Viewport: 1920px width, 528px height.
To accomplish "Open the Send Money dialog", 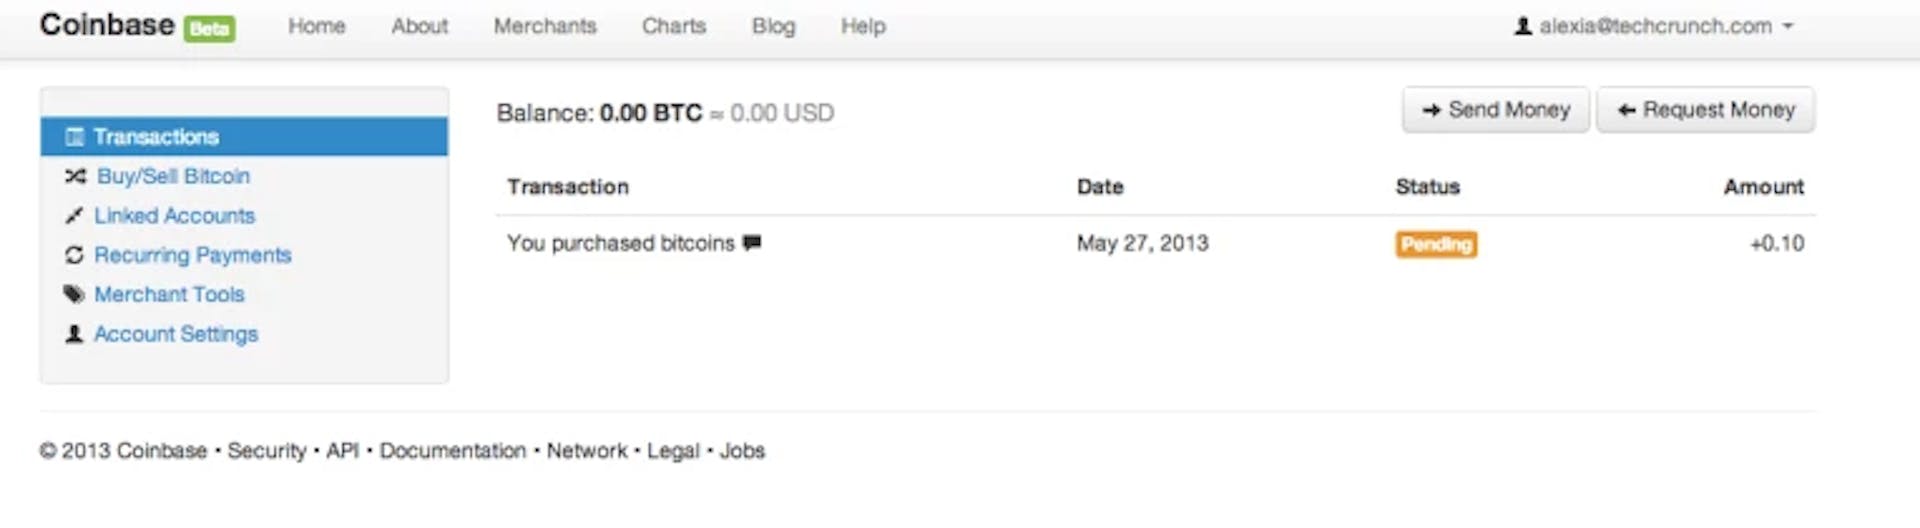I will (1496, 110).
